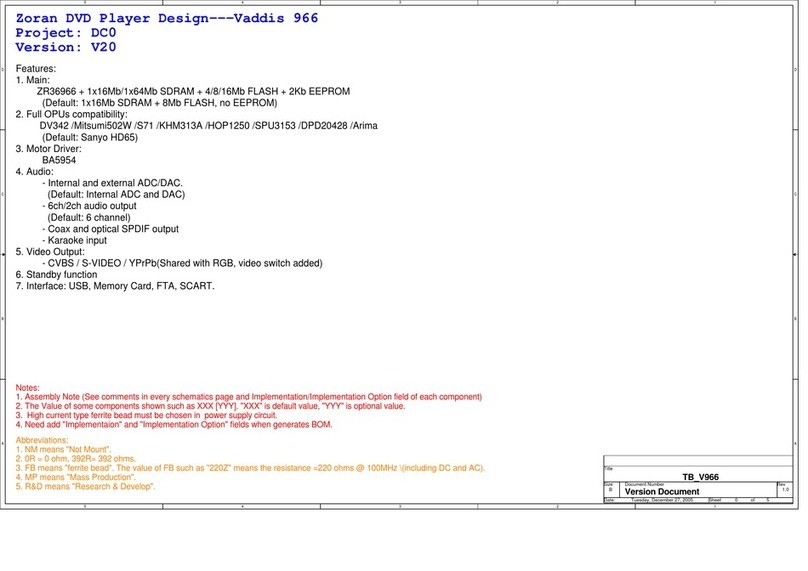Click the '4. Audio:' heading
808x571 pixels.
(35, 172)
